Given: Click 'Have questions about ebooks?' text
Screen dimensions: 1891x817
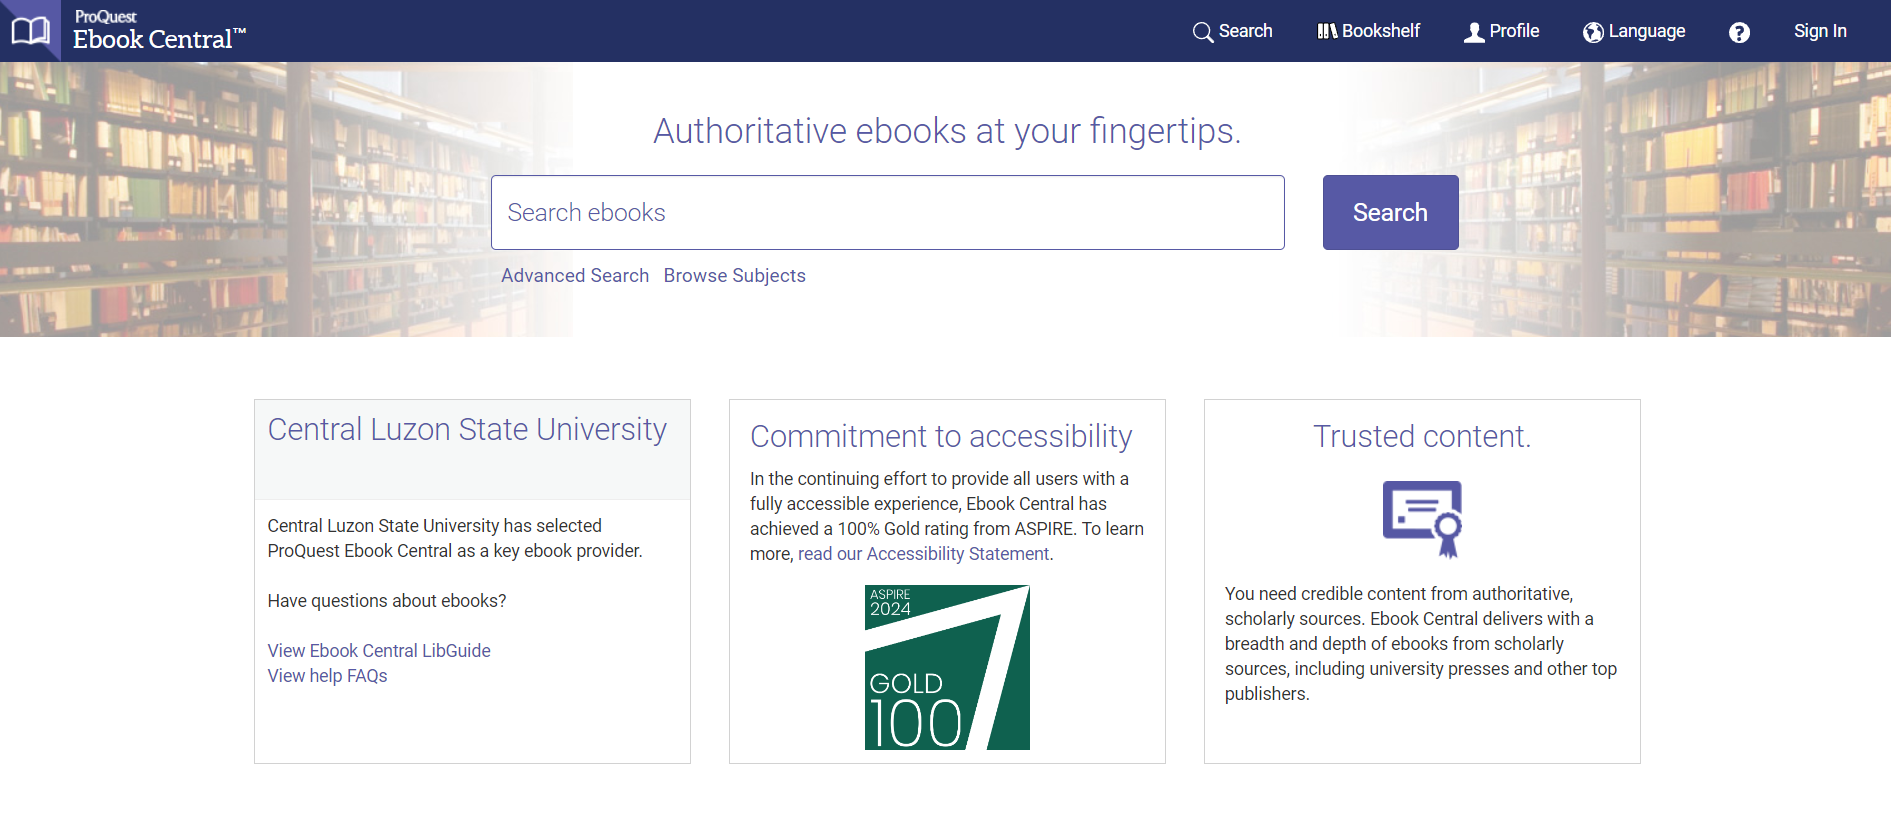Looking at the screenshot, I should pyautogui.click(x=387, y=600).
